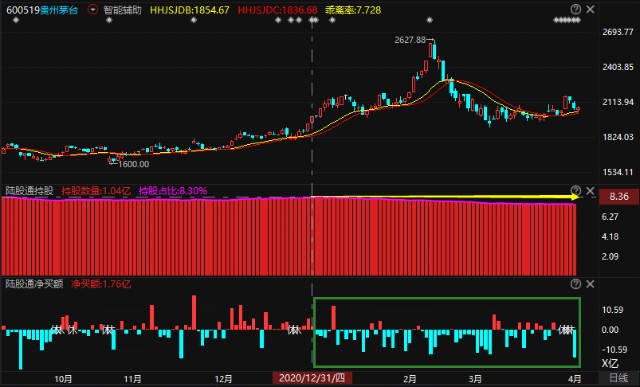Click the 1600.00 low price annotation
Image resolution: width=640 pixels, height=387 pixels.
click(x=133, y=164)
